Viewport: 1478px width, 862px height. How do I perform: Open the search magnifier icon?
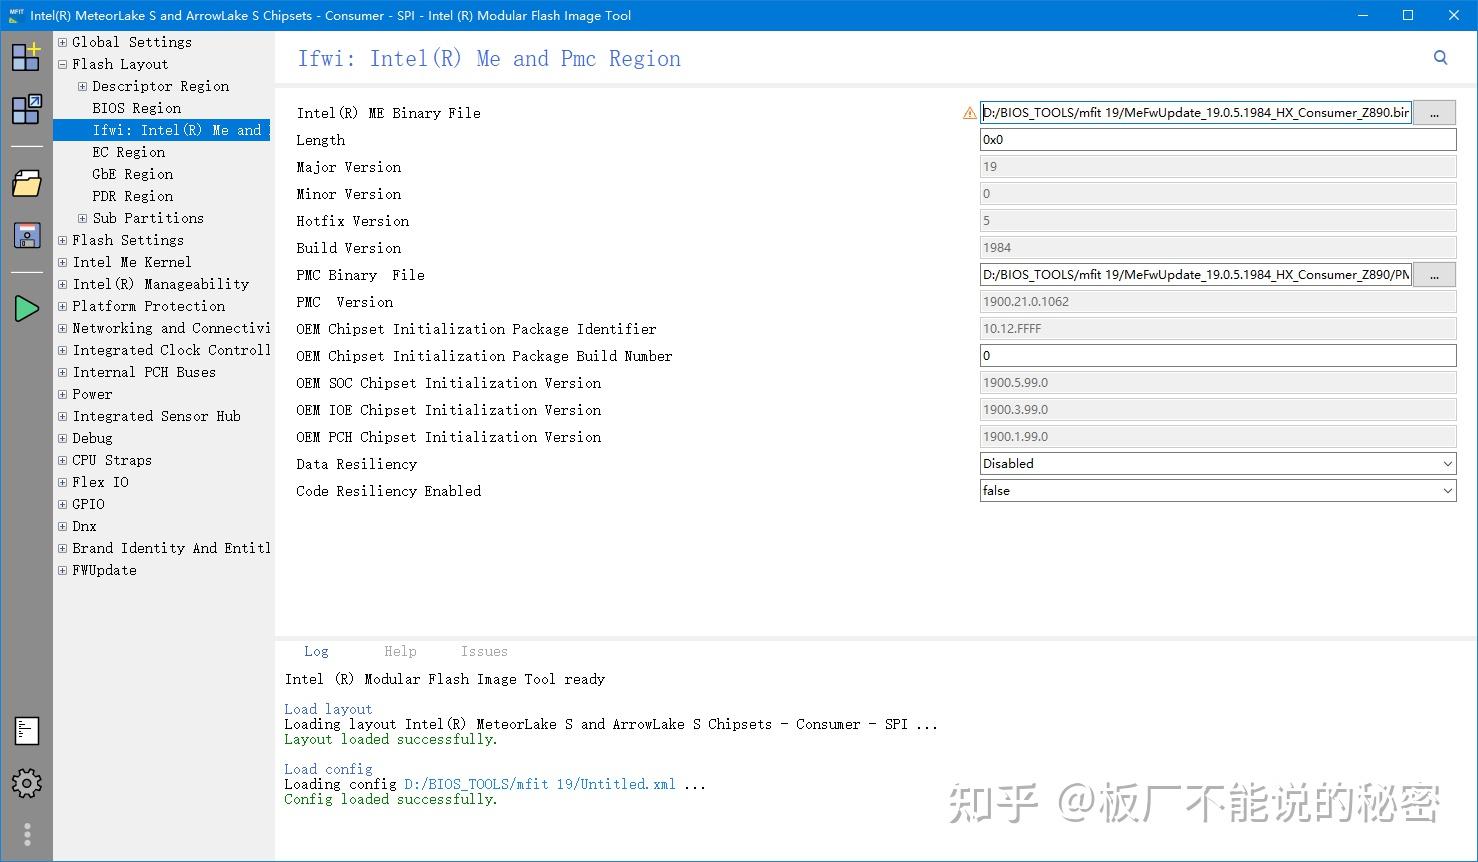point(1440,57)
